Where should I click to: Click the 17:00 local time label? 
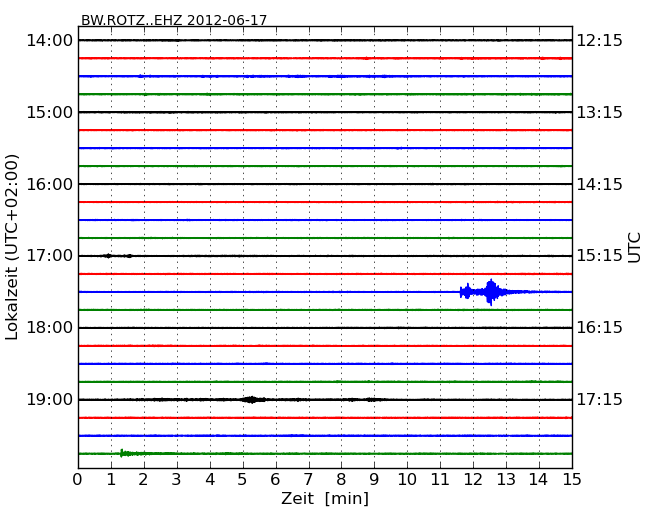49,256
